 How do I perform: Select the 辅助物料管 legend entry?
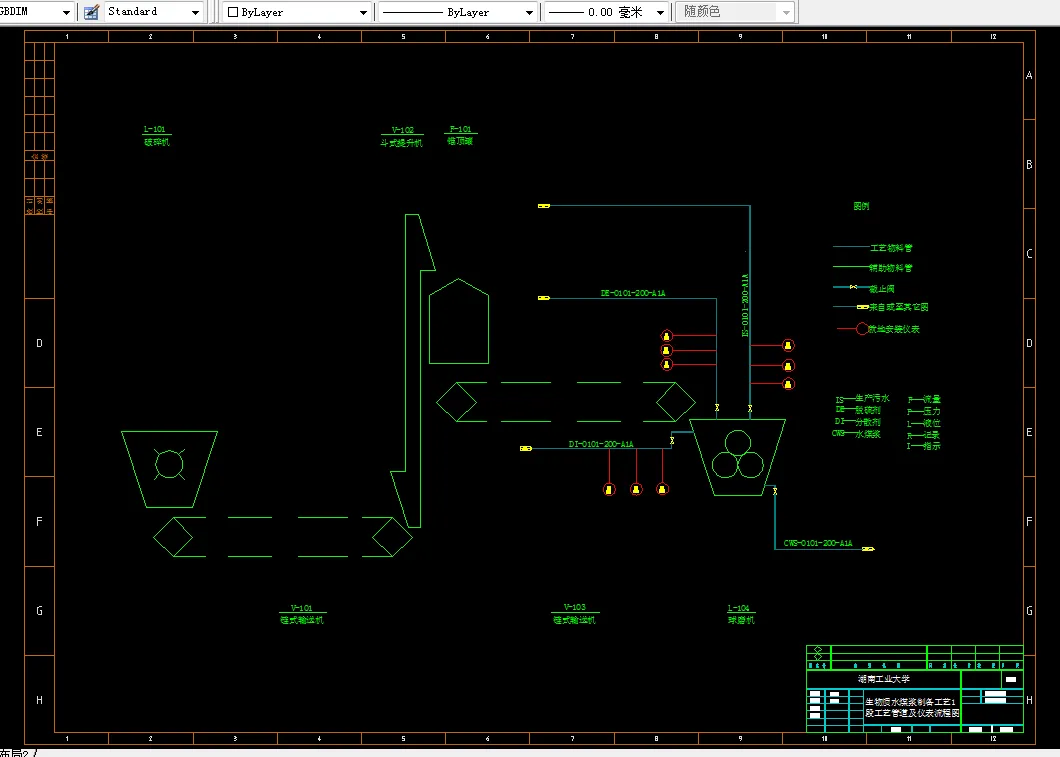tap(892, 268)
